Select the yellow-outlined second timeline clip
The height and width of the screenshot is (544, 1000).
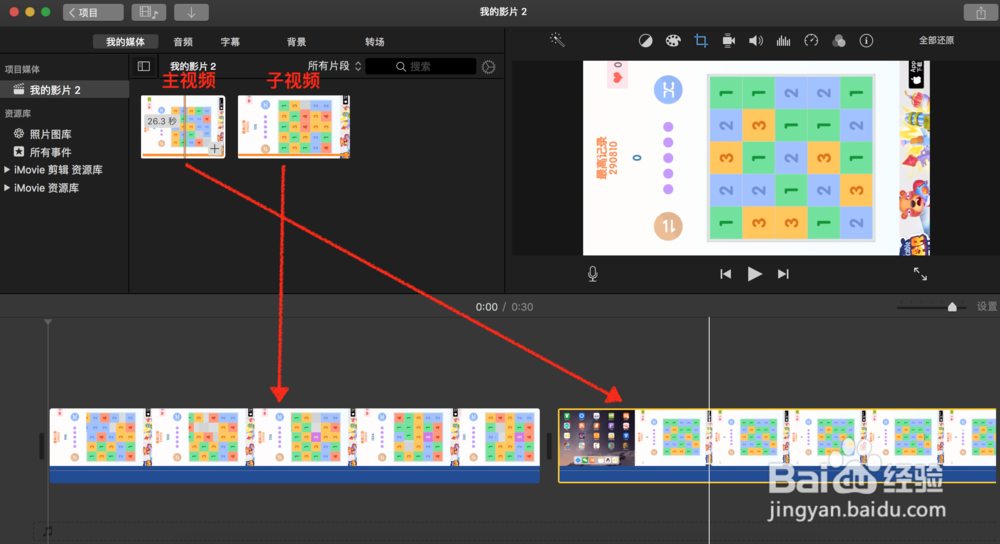coord(777,445)
